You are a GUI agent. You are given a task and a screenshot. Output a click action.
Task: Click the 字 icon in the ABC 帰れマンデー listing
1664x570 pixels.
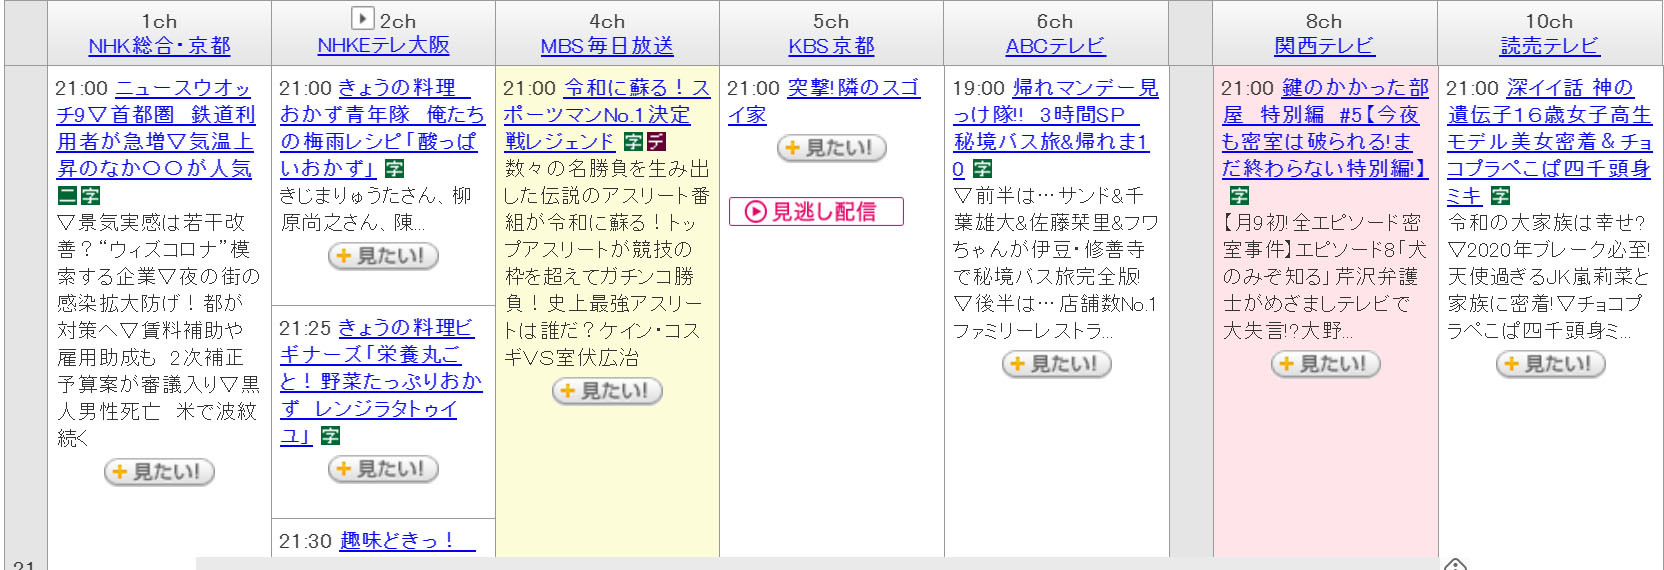[x=983, y=169]
